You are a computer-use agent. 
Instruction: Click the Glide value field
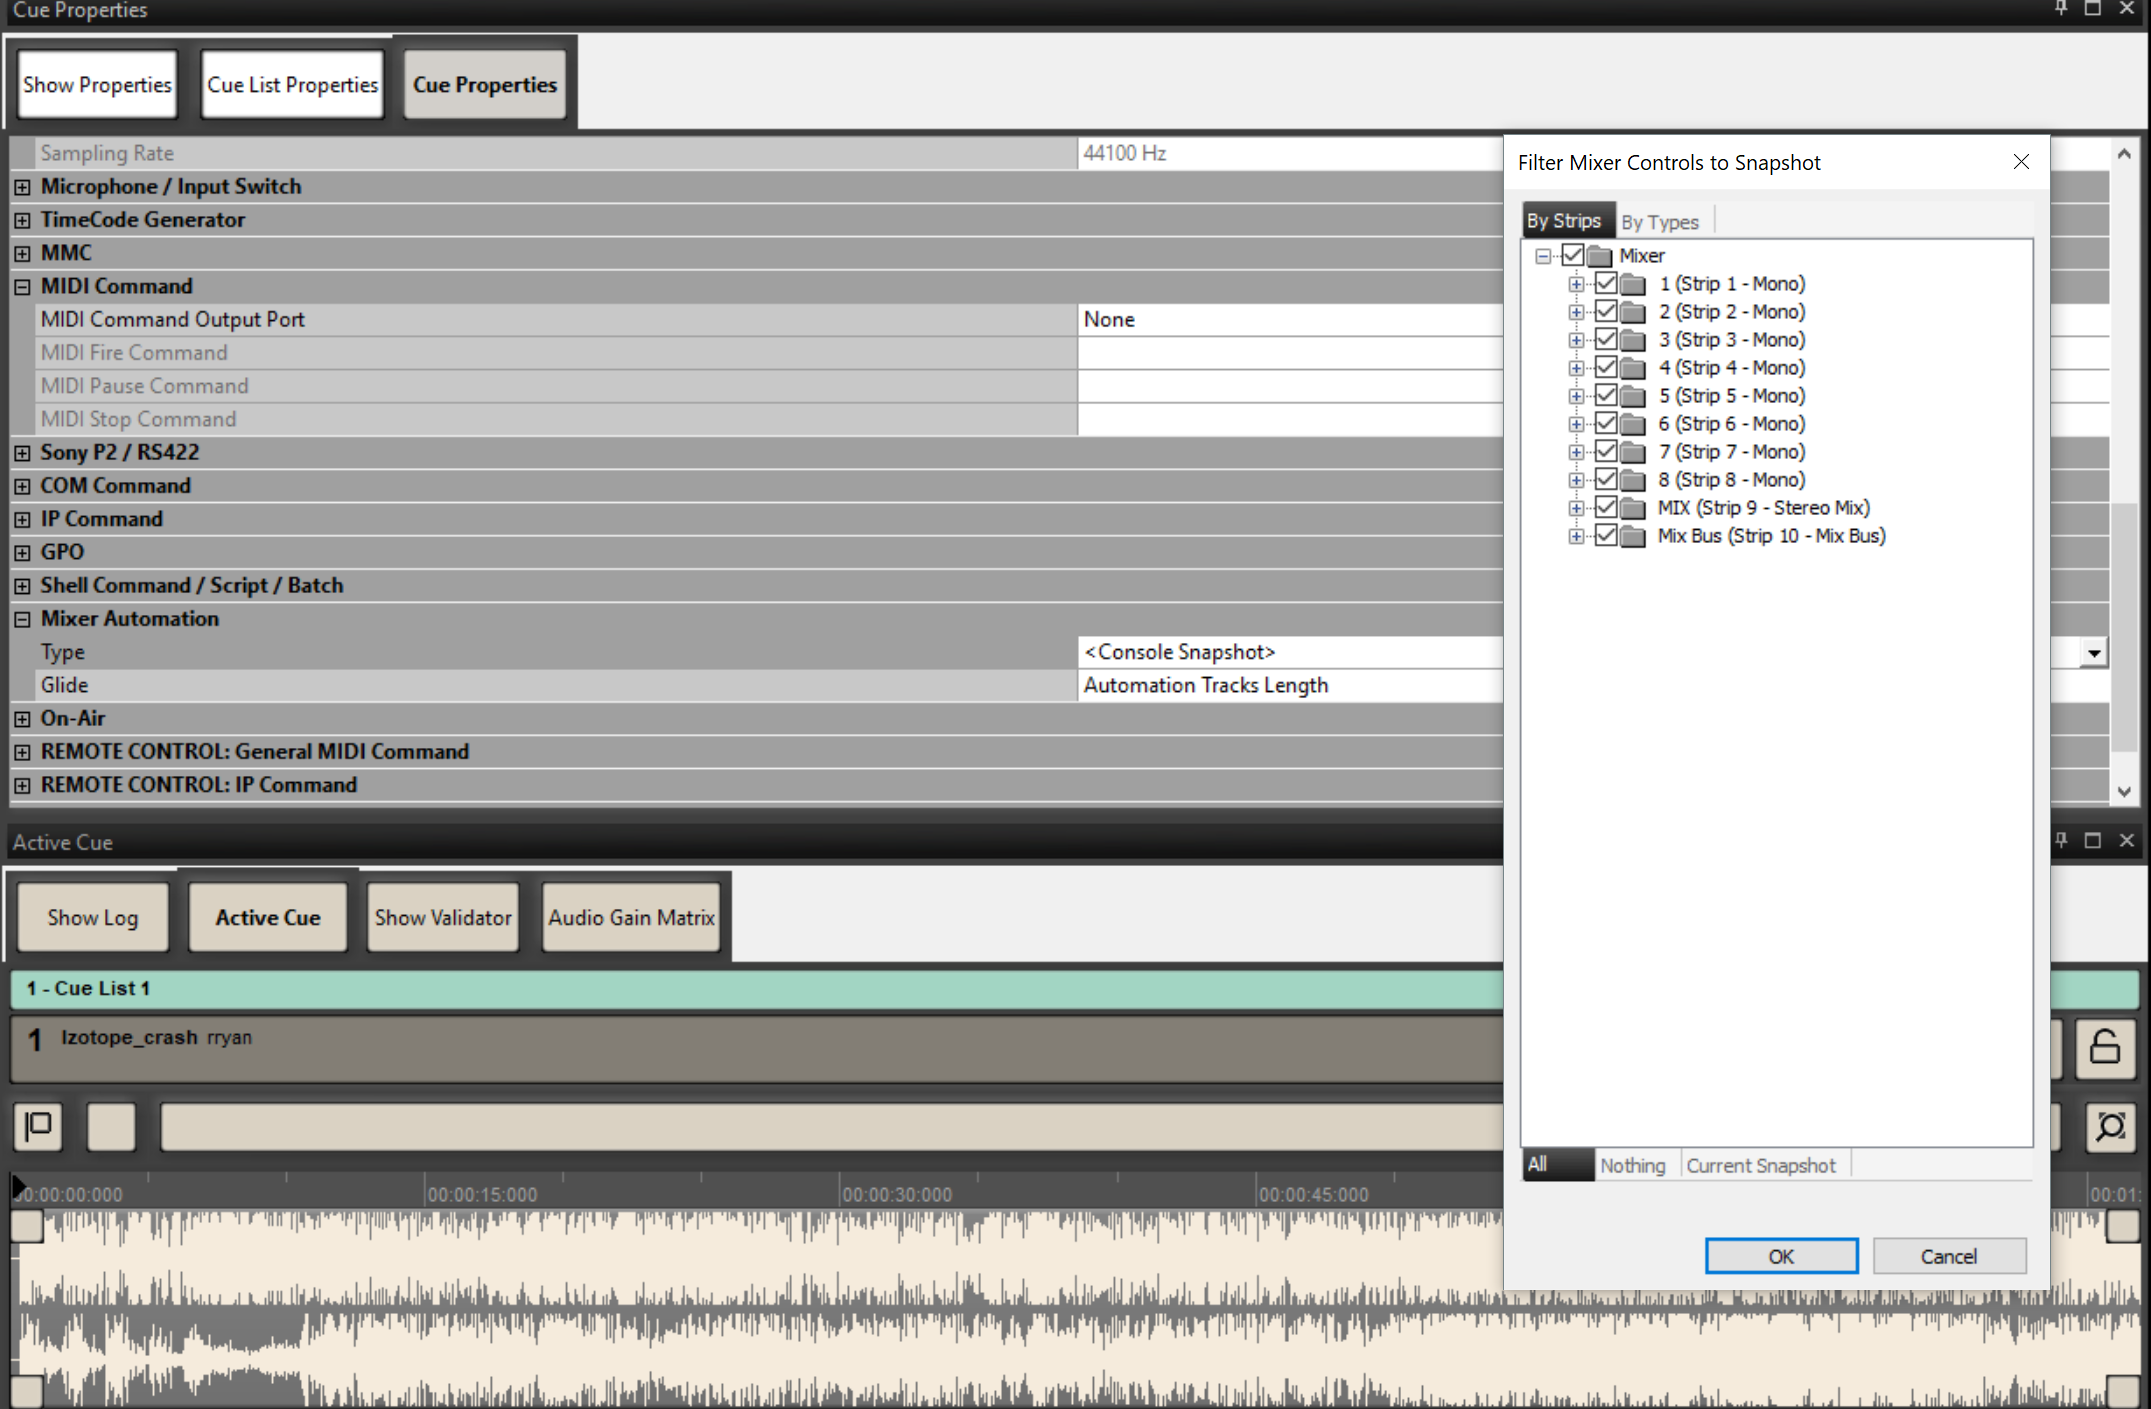coord(1290,686)
